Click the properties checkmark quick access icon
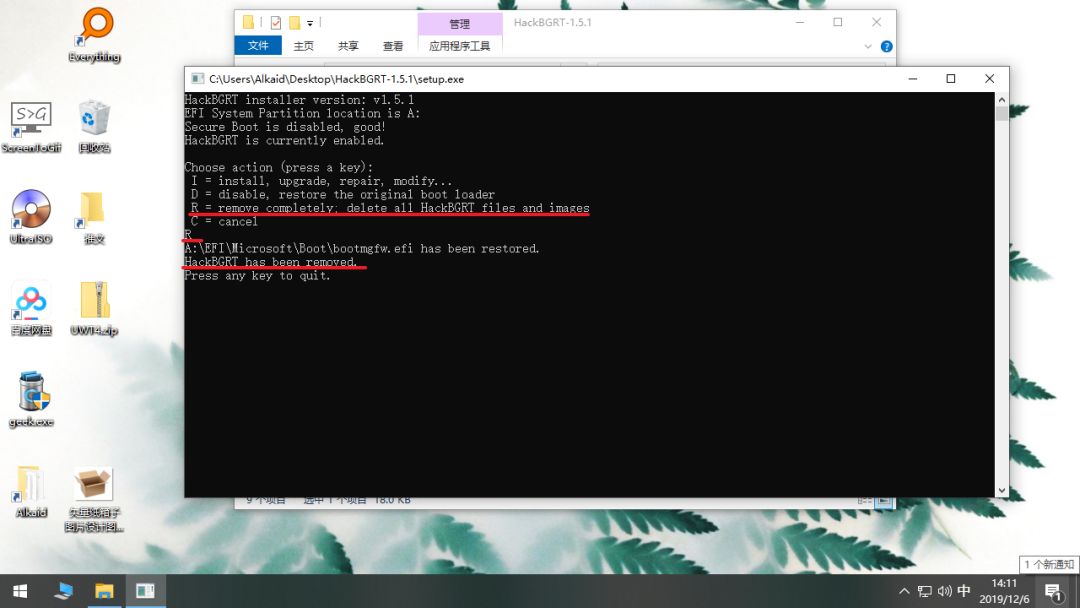Screen dimensions: 1080x608 pyautogui.click(x=276, y=23)
